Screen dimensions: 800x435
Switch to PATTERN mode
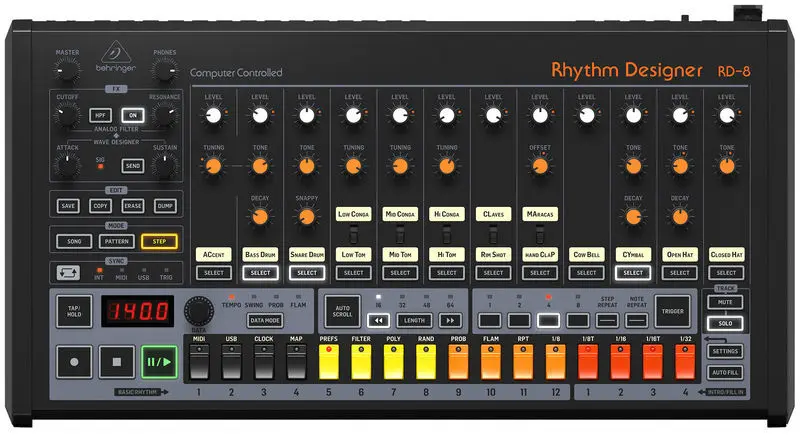117,241
